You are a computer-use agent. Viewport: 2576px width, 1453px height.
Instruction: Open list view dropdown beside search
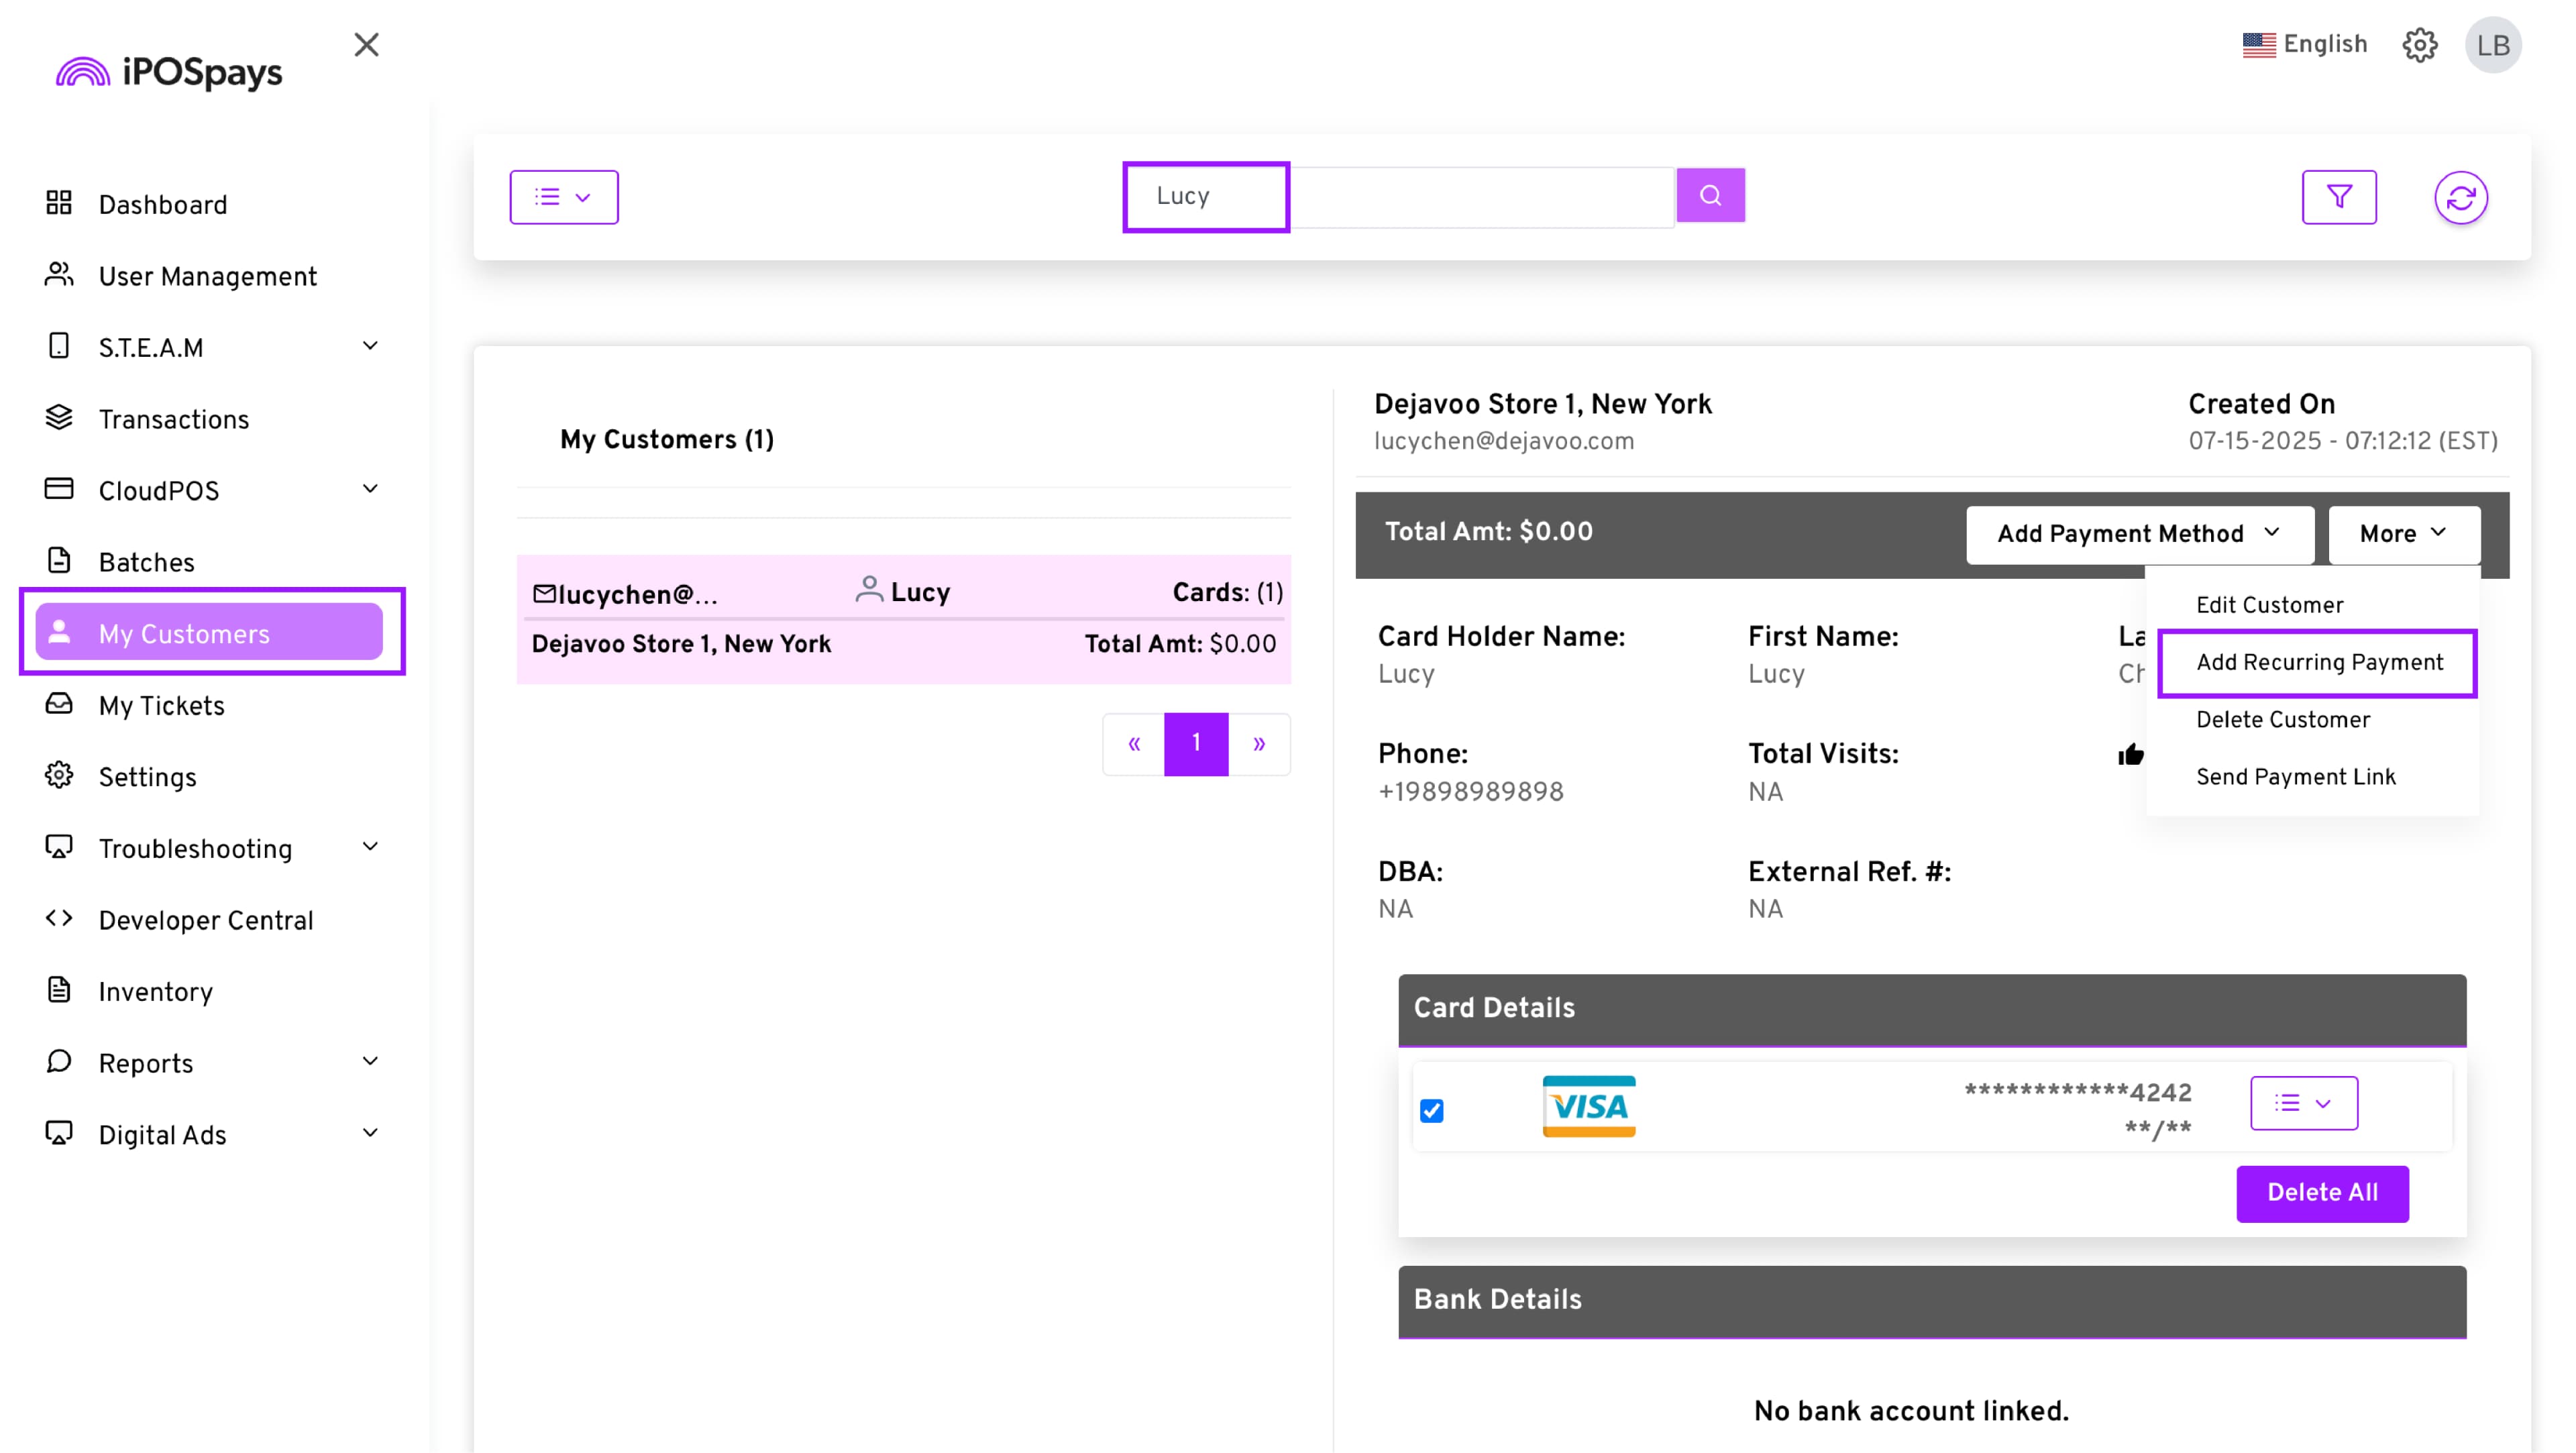[x=563, y=197]
